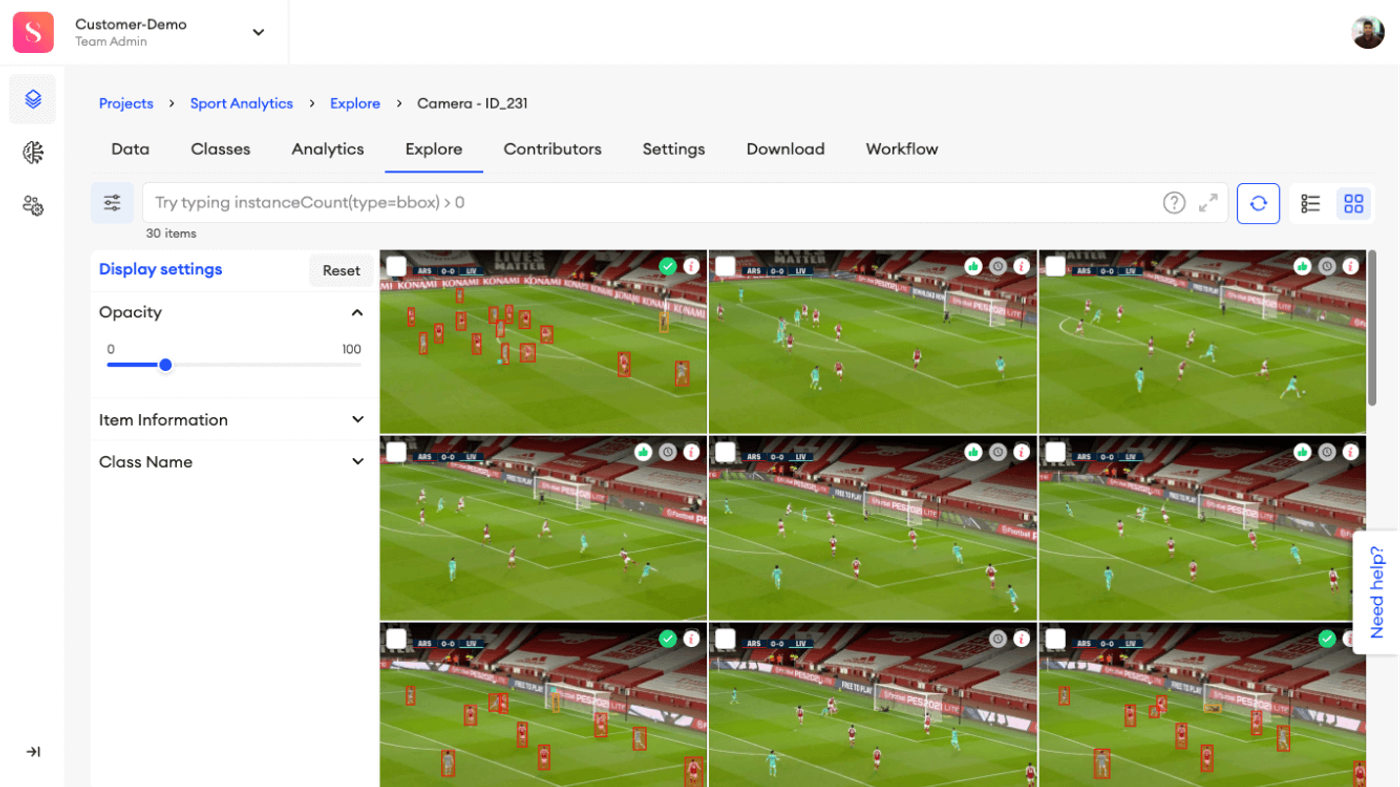Click thumbs-up icon on top-right thumbnail
Image resolution: width=1400 pixels, height=787 pixels.
coord(1302,266)
